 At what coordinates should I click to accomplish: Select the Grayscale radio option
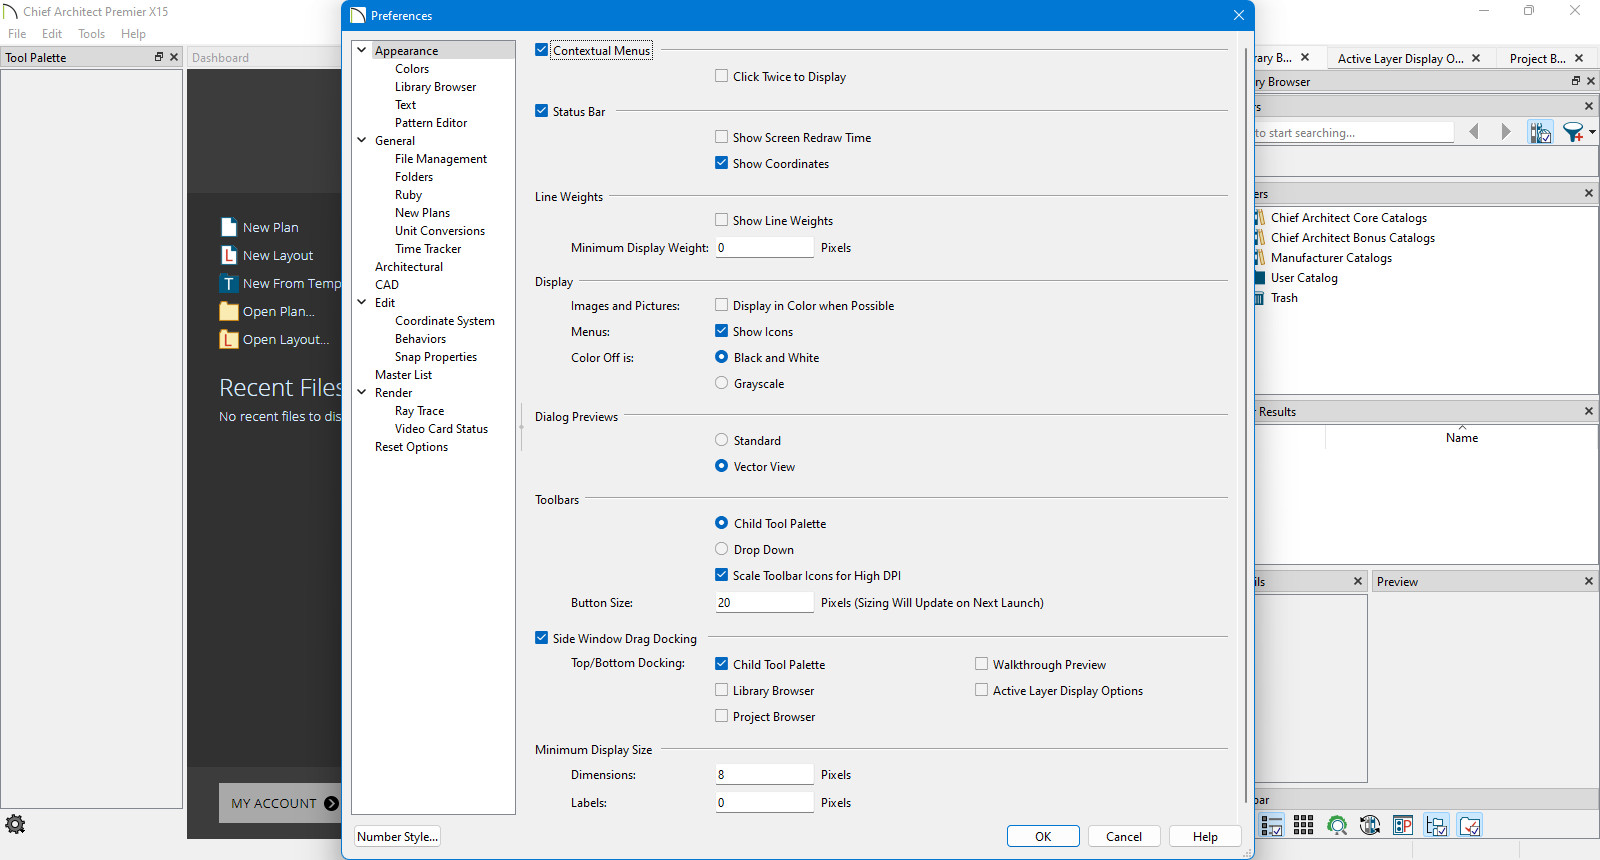tap(721, 383)
